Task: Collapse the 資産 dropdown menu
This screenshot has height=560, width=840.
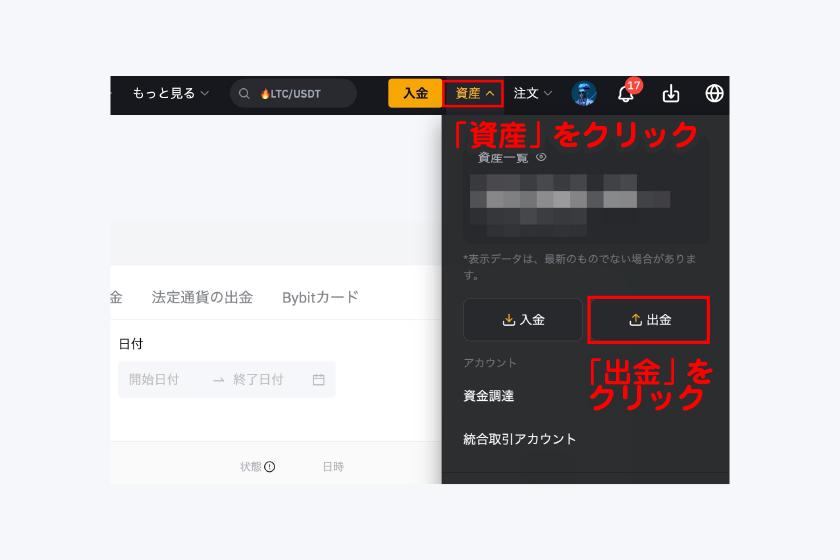Action: point(474,93)
